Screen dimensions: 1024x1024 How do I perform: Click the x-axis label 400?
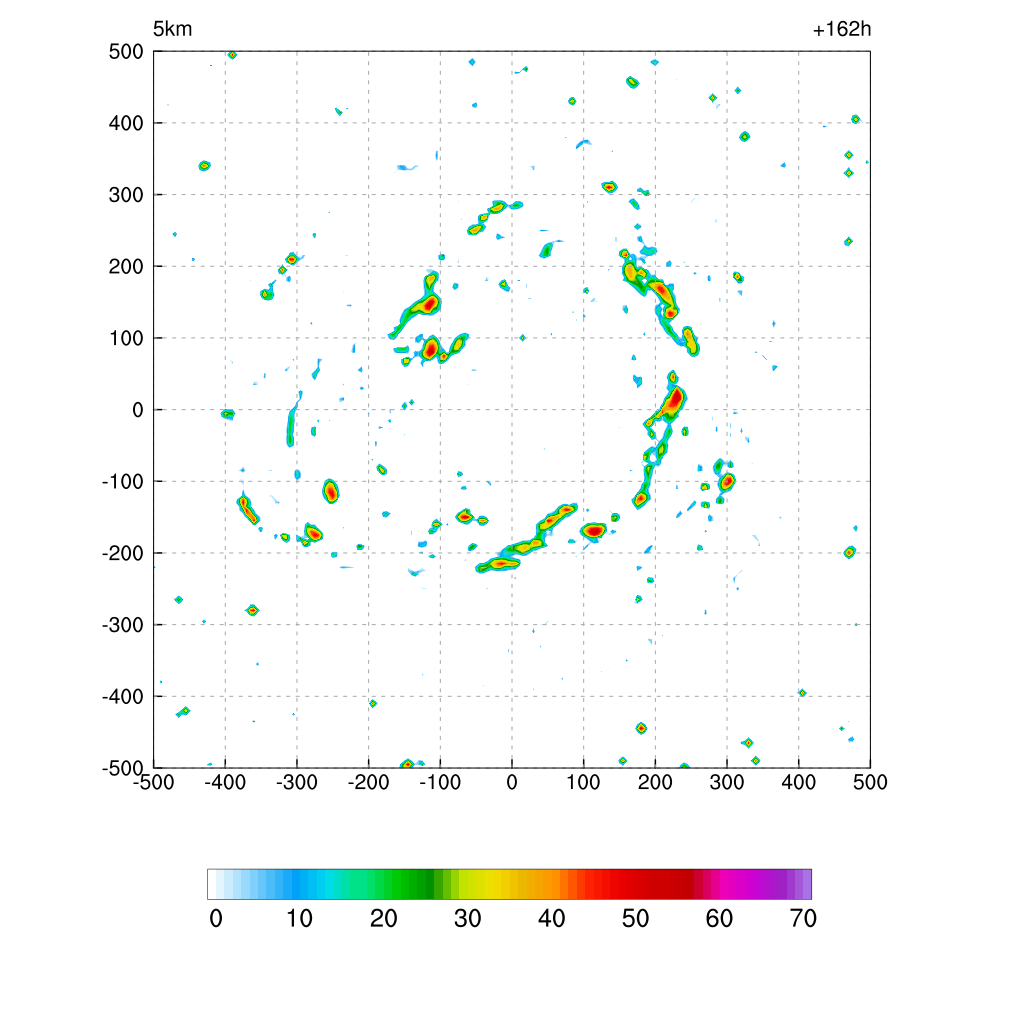pos(799,782)
